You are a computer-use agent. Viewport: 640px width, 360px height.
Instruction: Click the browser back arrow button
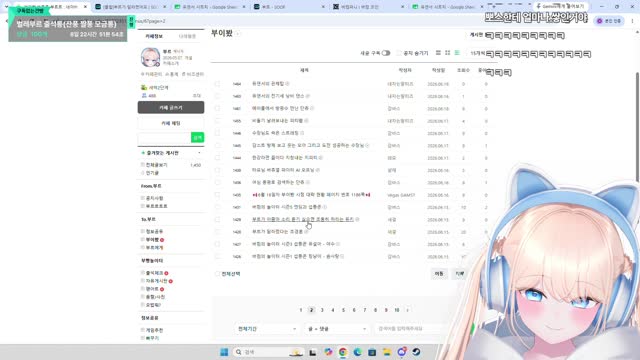(7, 21)
